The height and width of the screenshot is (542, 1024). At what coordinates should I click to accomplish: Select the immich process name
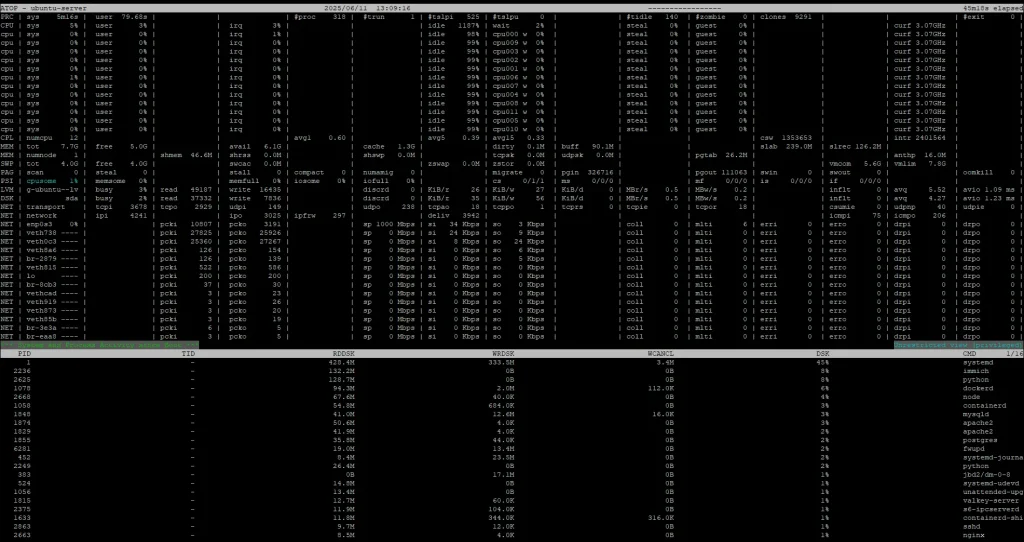(976, 371)
